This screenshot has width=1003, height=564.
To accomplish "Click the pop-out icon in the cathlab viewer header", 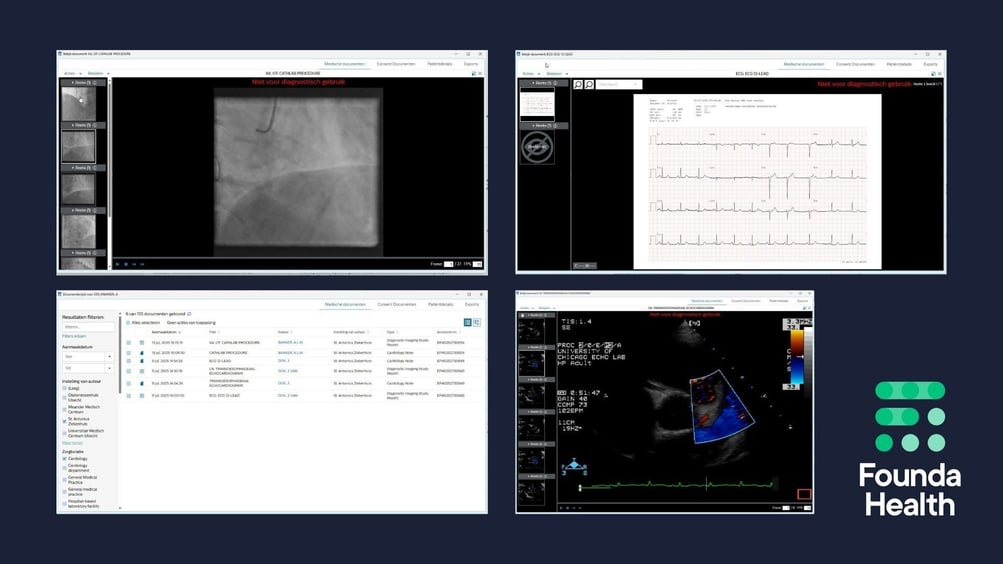I will pos(472,73).
